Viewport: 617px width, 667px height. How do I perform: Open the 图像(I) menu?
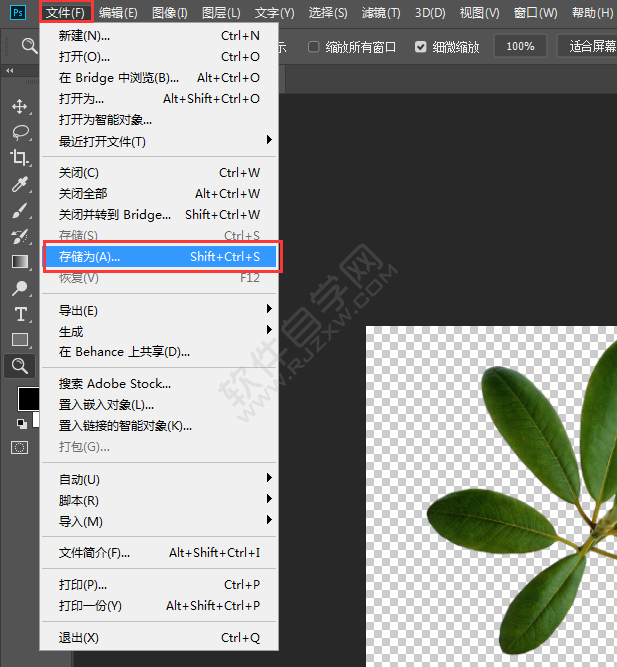tap(170, 13)
